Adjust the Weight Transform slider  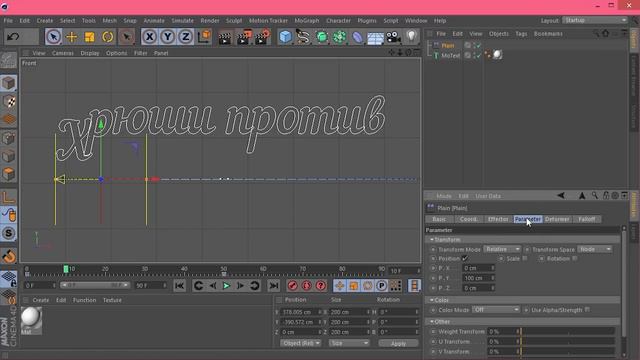click(567, 331)
